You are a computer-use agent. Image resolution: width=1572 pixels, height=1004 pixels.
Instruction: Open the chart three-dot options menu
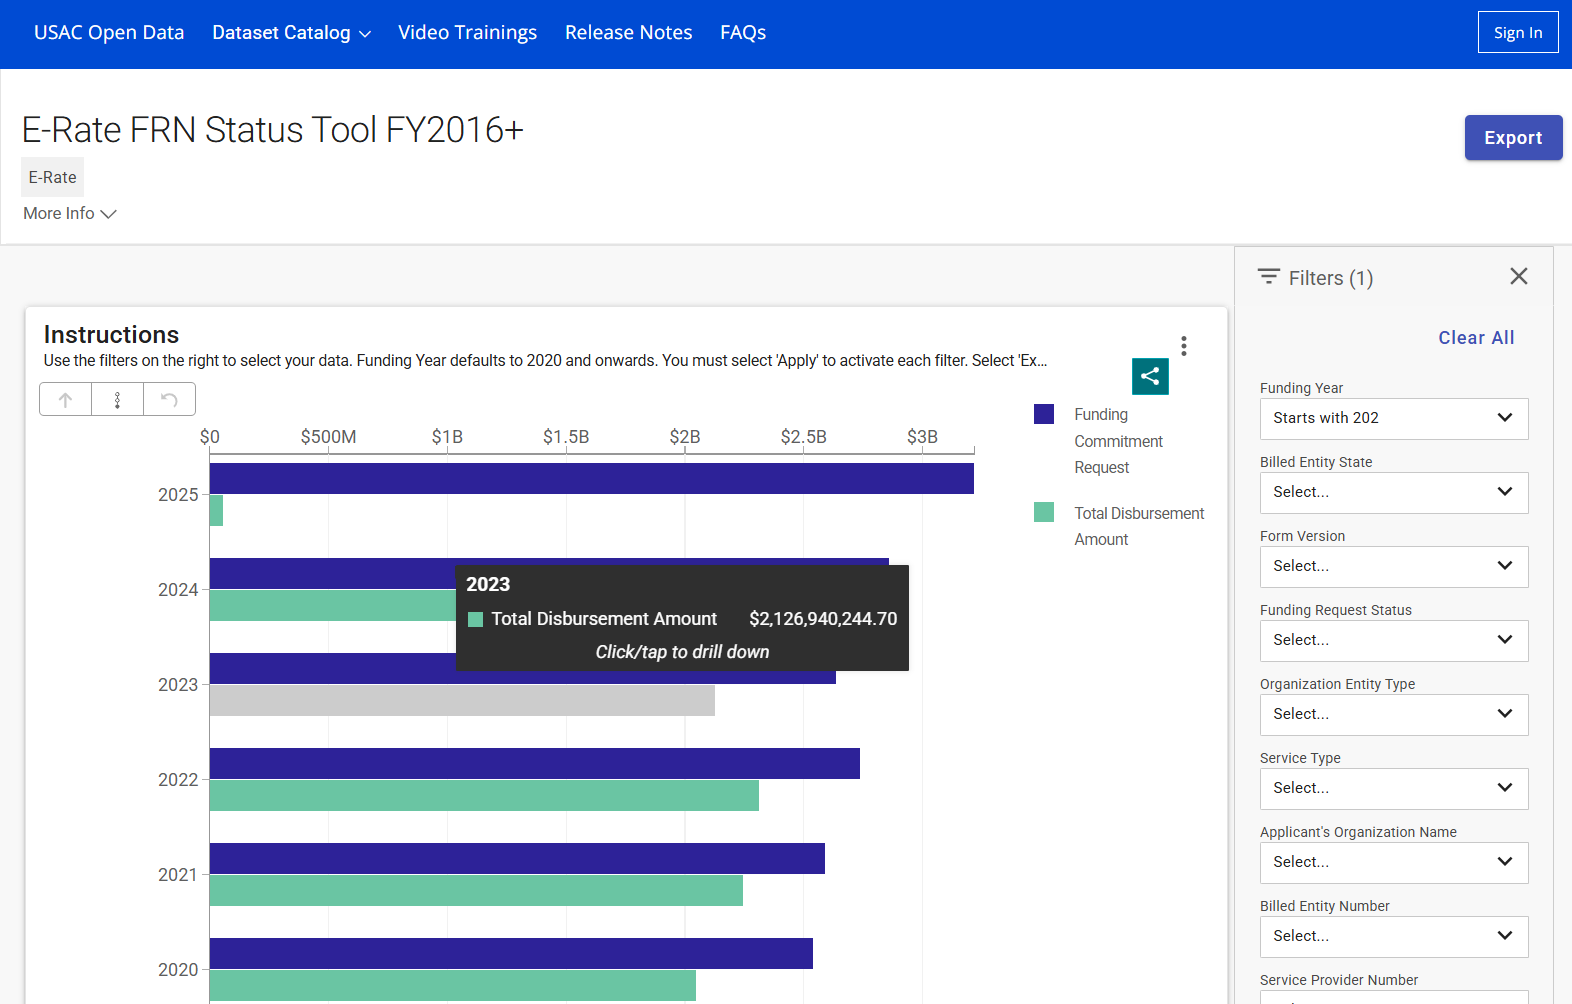pyautogui.click(x=1184, y=346)
